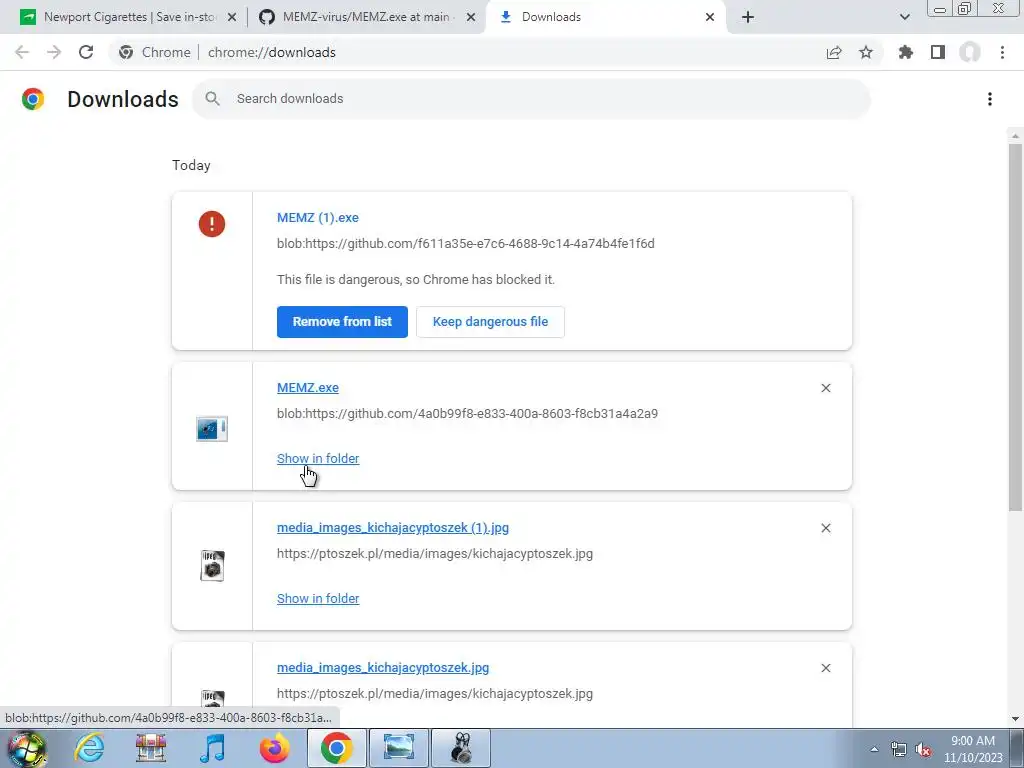Click Keep dangerous file button
The height and width of the screenshot is (768, 1024).
tap(490, 322)
